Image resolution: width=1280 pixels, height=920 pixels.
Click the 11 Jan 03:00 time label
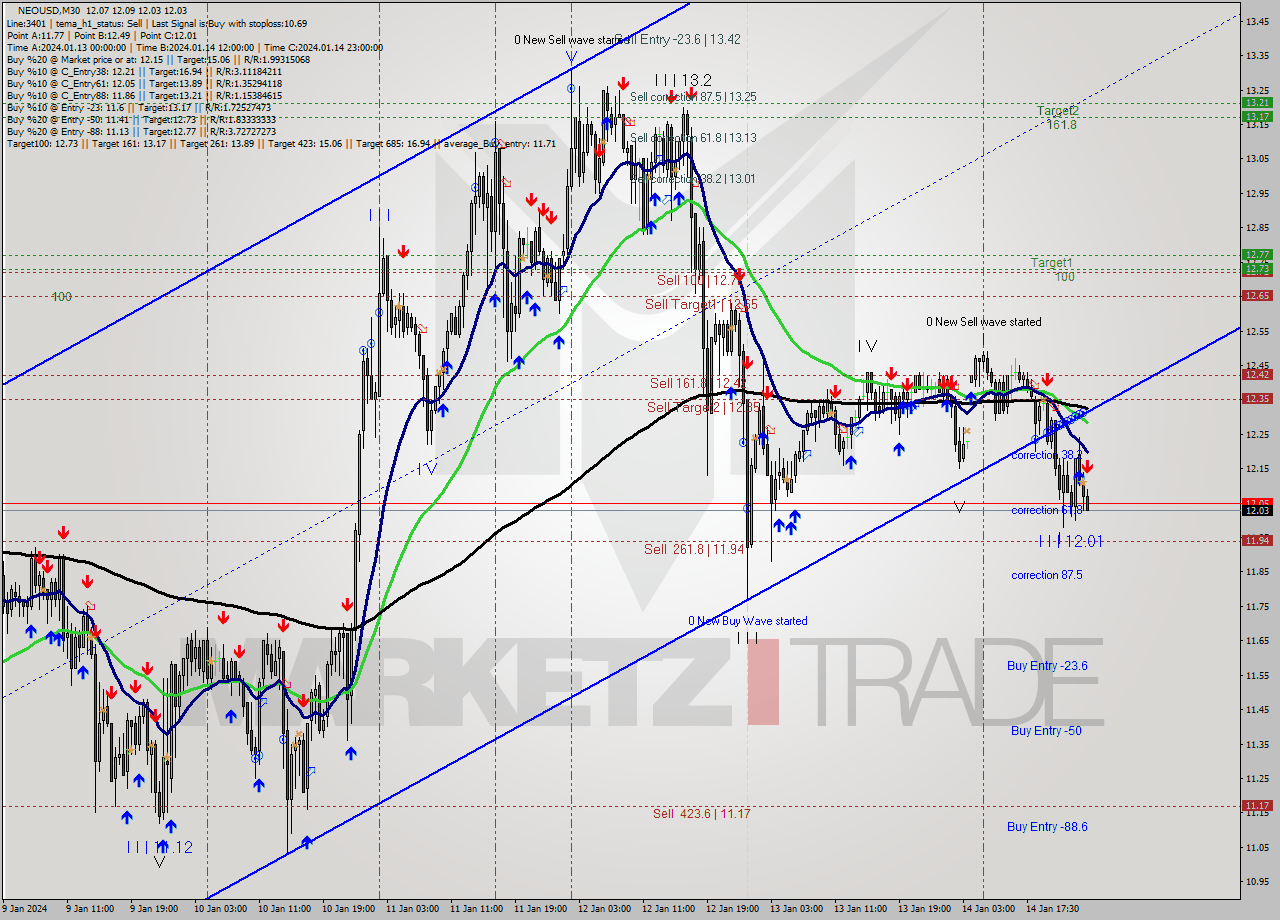pos(414,909)
